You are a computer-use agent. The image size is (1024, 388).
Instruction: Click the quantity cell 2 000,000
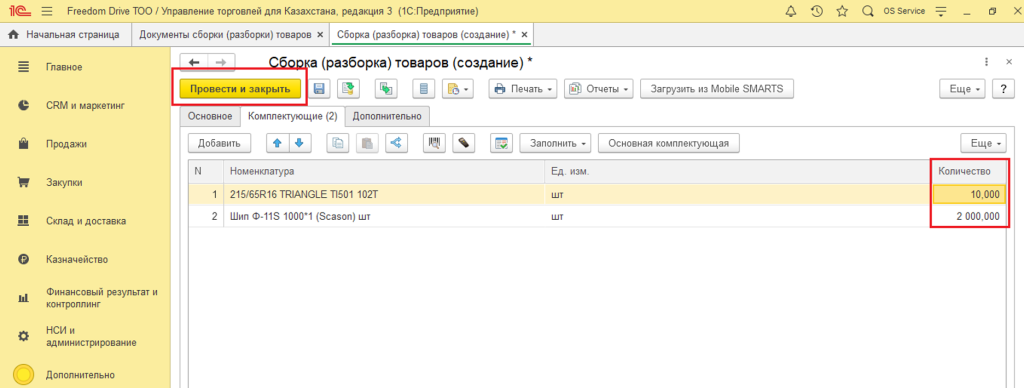pyautogui.click(x=969, y=216)
